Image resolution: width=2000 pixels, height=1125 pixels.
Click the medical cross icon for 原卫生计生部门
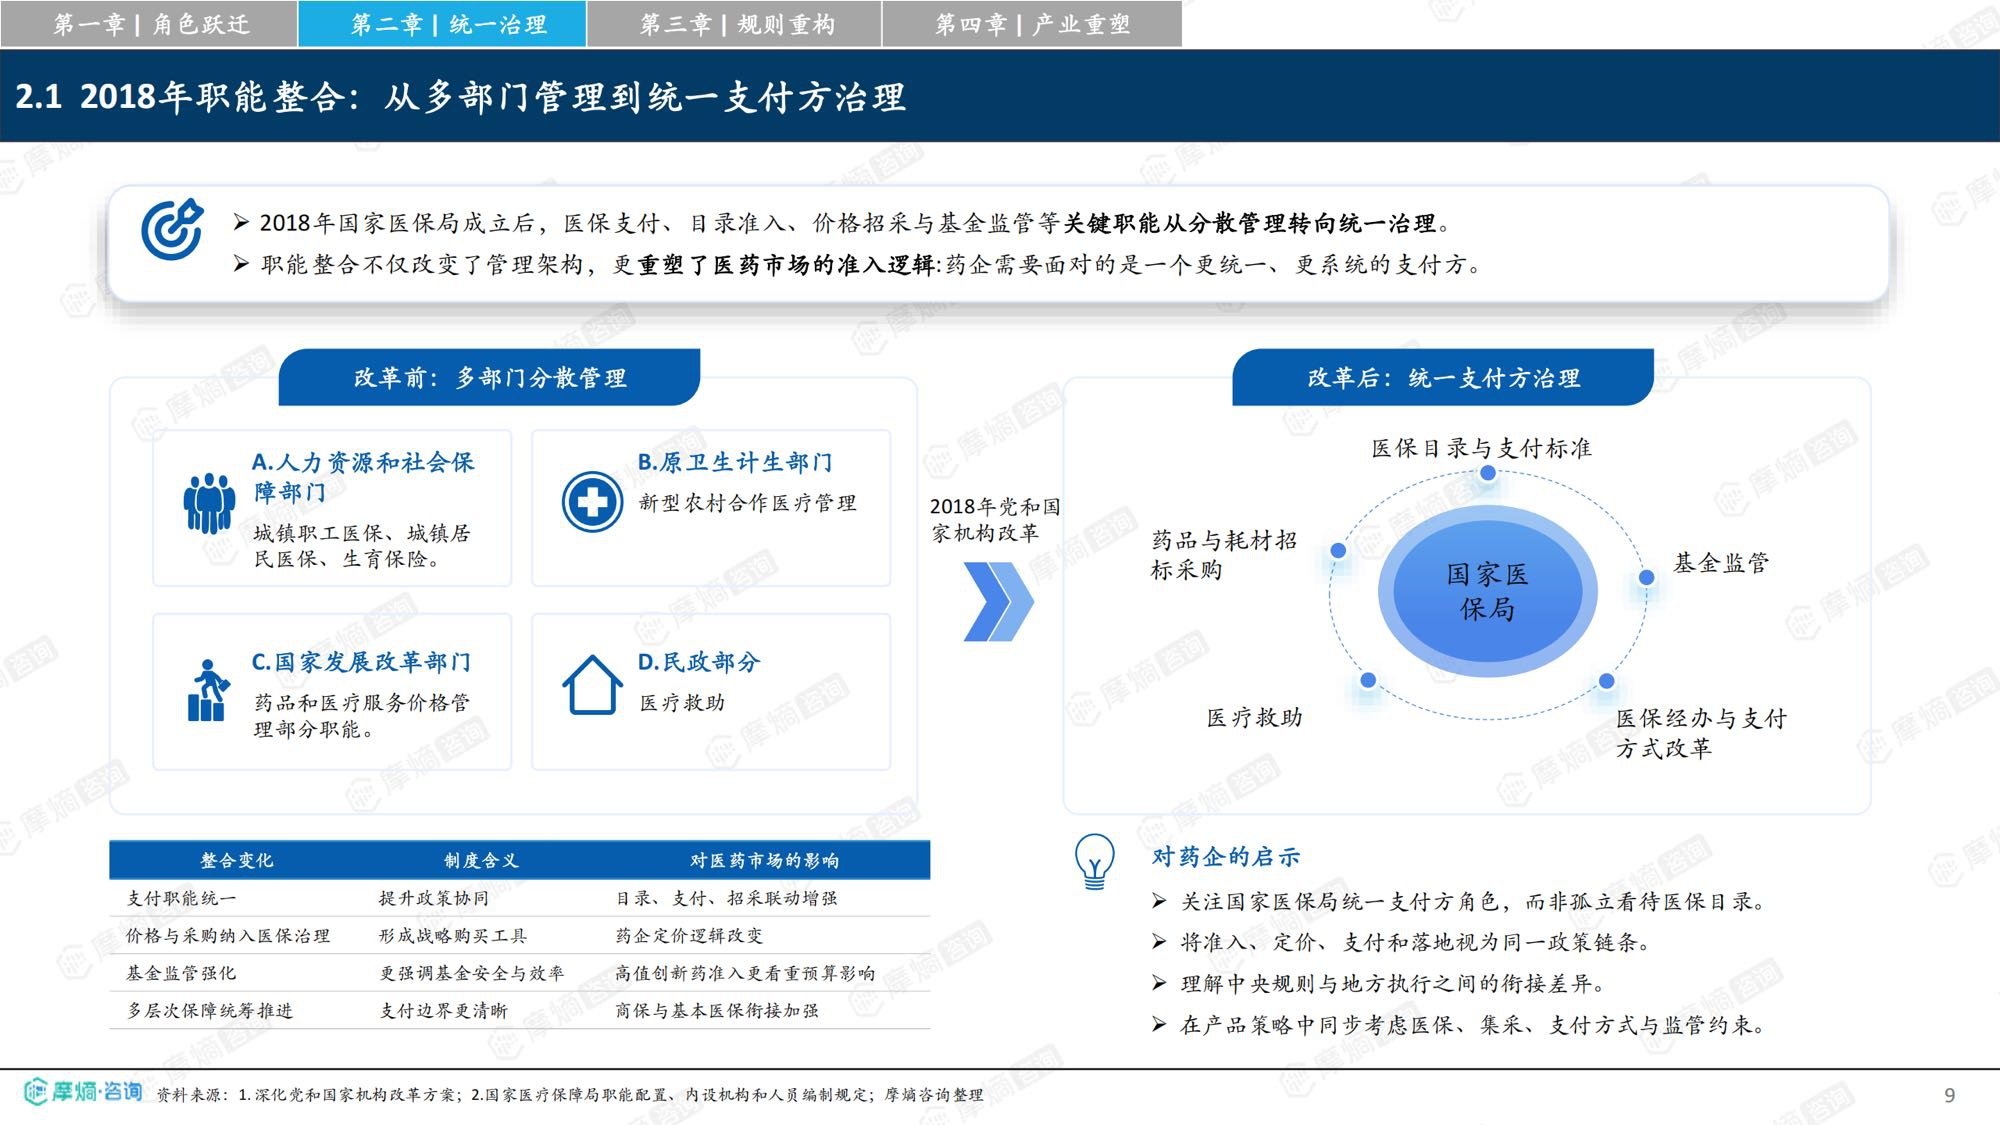tap(592, 502)
